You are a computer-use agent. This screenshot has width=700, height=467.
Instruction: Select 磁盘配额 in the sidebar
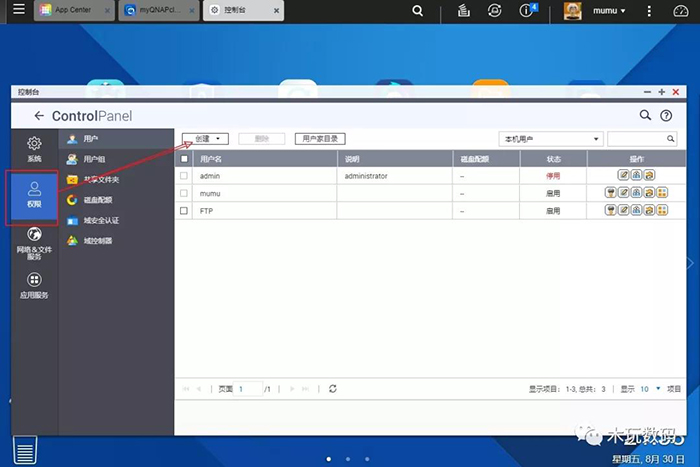click(x=116, y=200)
